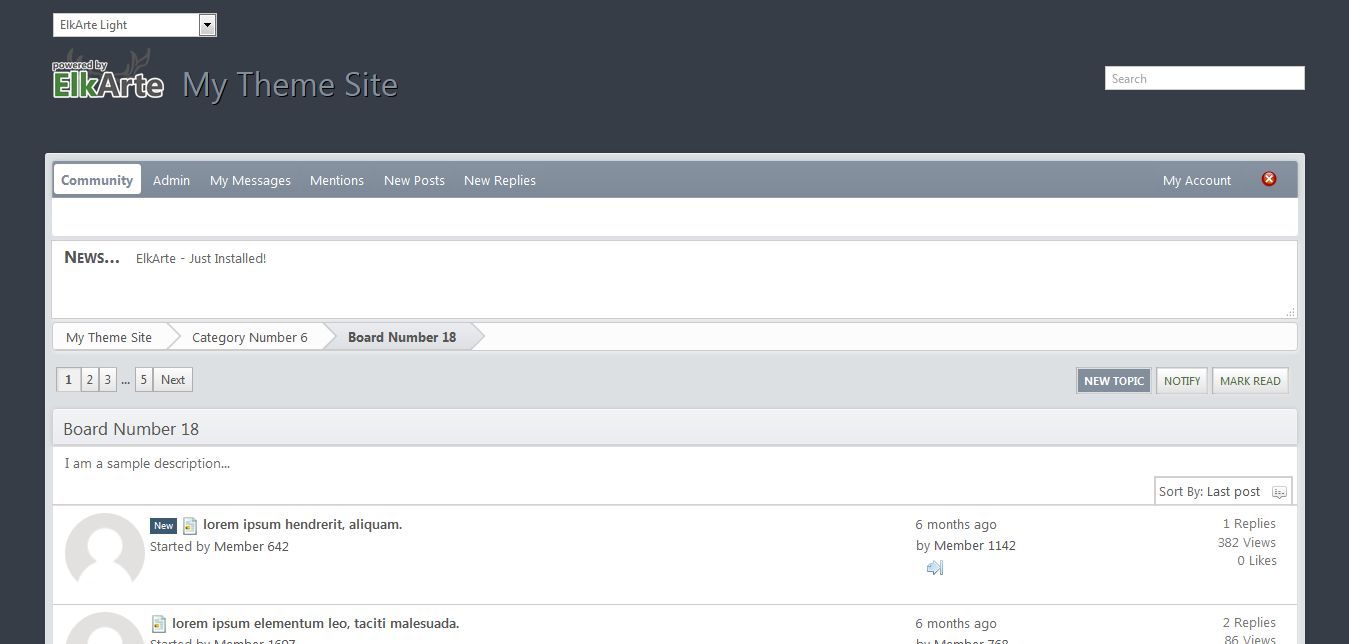Image resolution: width=1349 pixels, height=644 pixels.
Task: Click the 1 Replies count
Action: pos(1249,523)
